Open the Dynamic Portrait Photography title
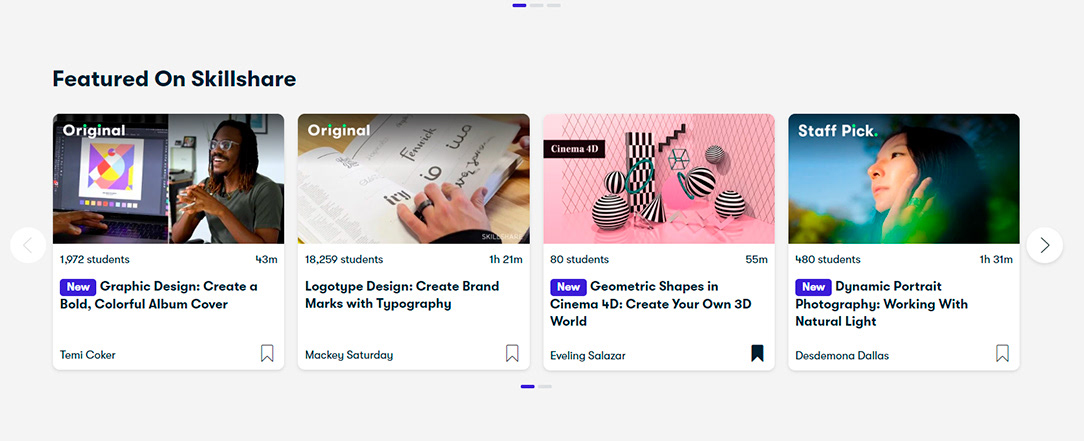 881,304
